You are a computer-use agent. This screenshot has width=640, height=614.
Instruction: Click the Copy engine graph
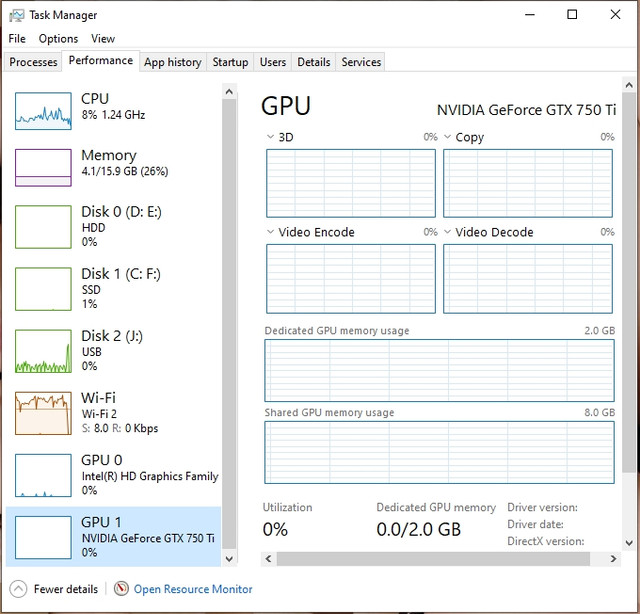(x=528, y=183)
